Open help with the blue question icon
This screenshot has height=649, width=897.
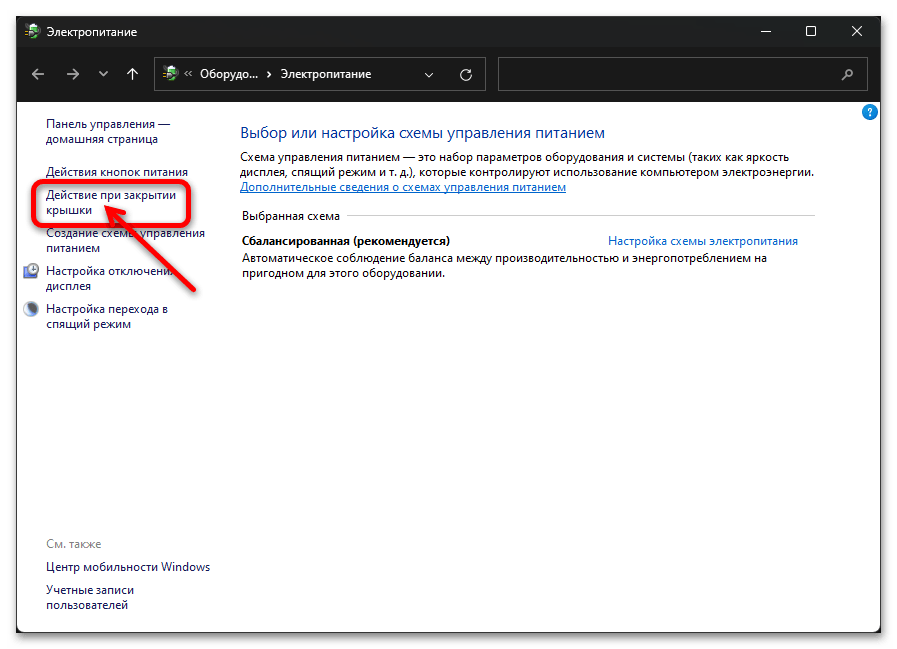pos(869,112)
